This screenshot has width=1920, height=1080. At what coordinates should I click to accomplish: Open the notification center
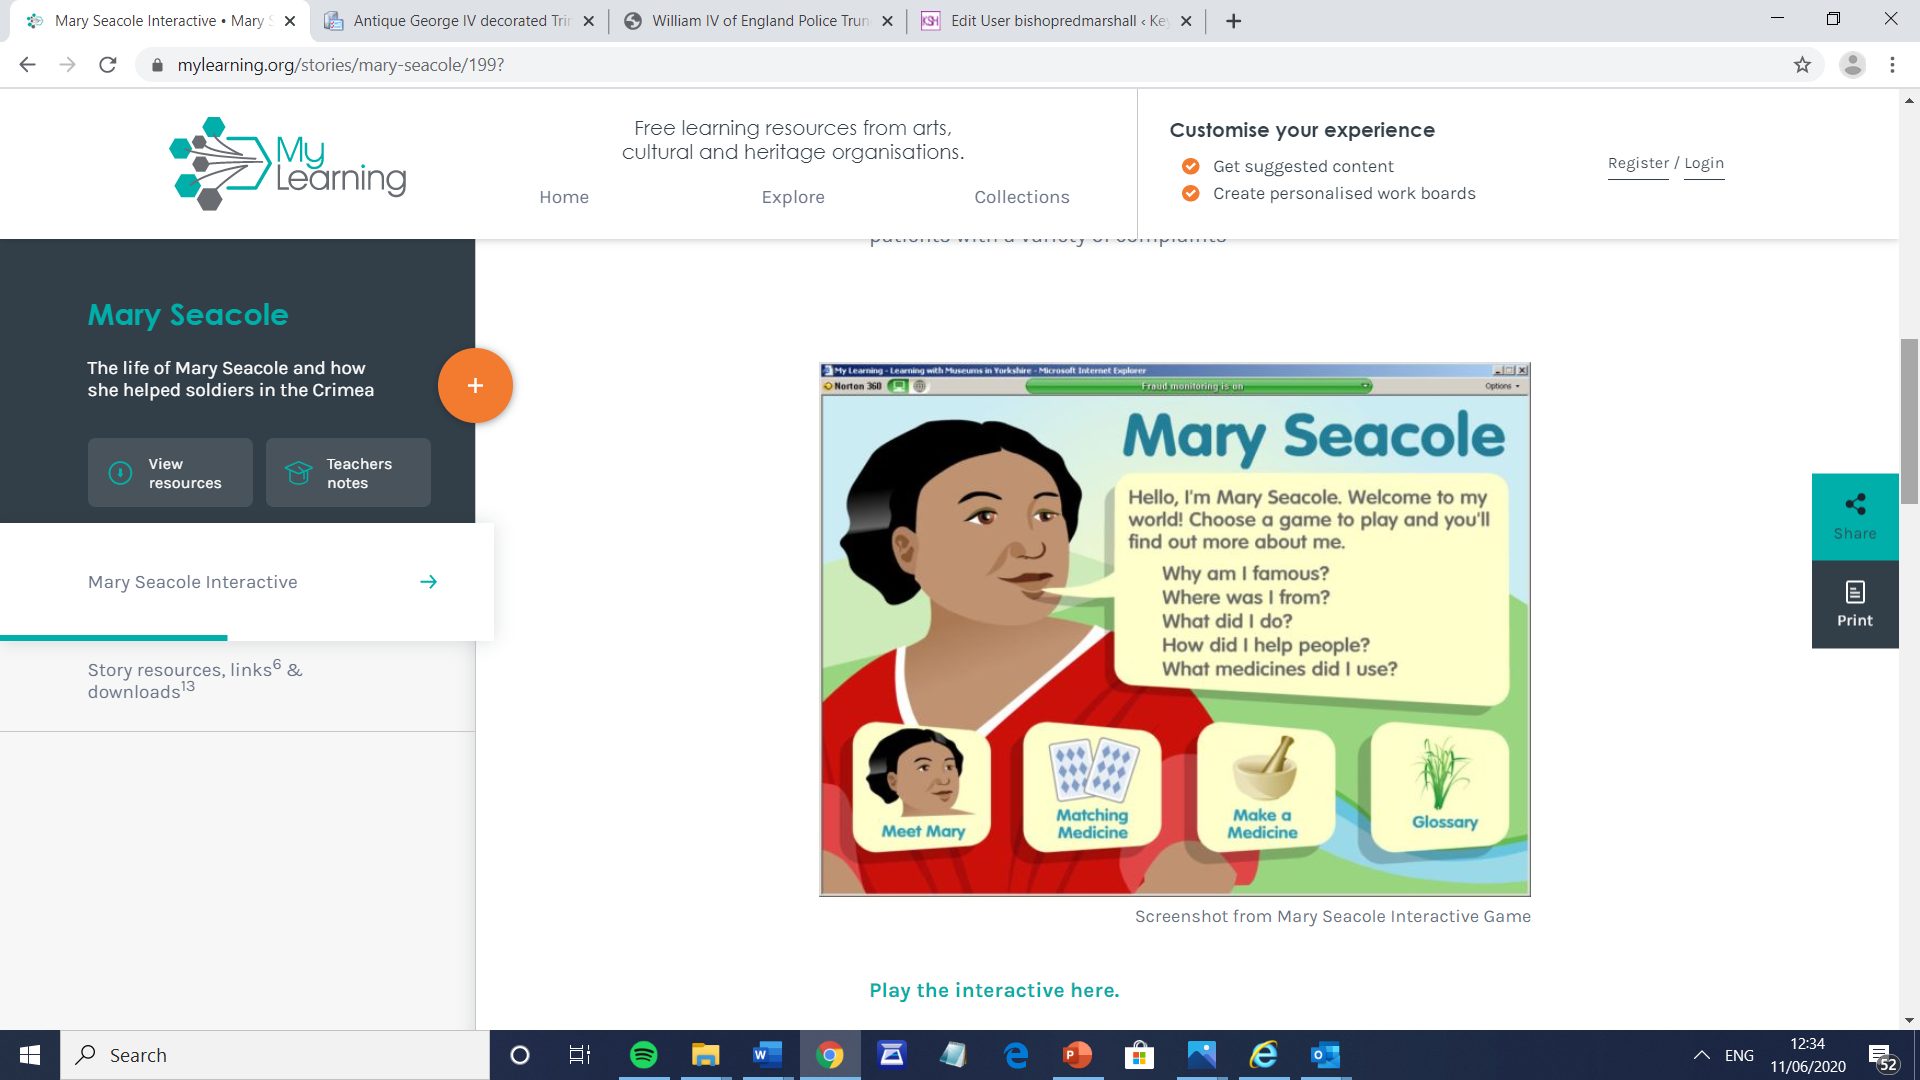pos(1883,1057)
